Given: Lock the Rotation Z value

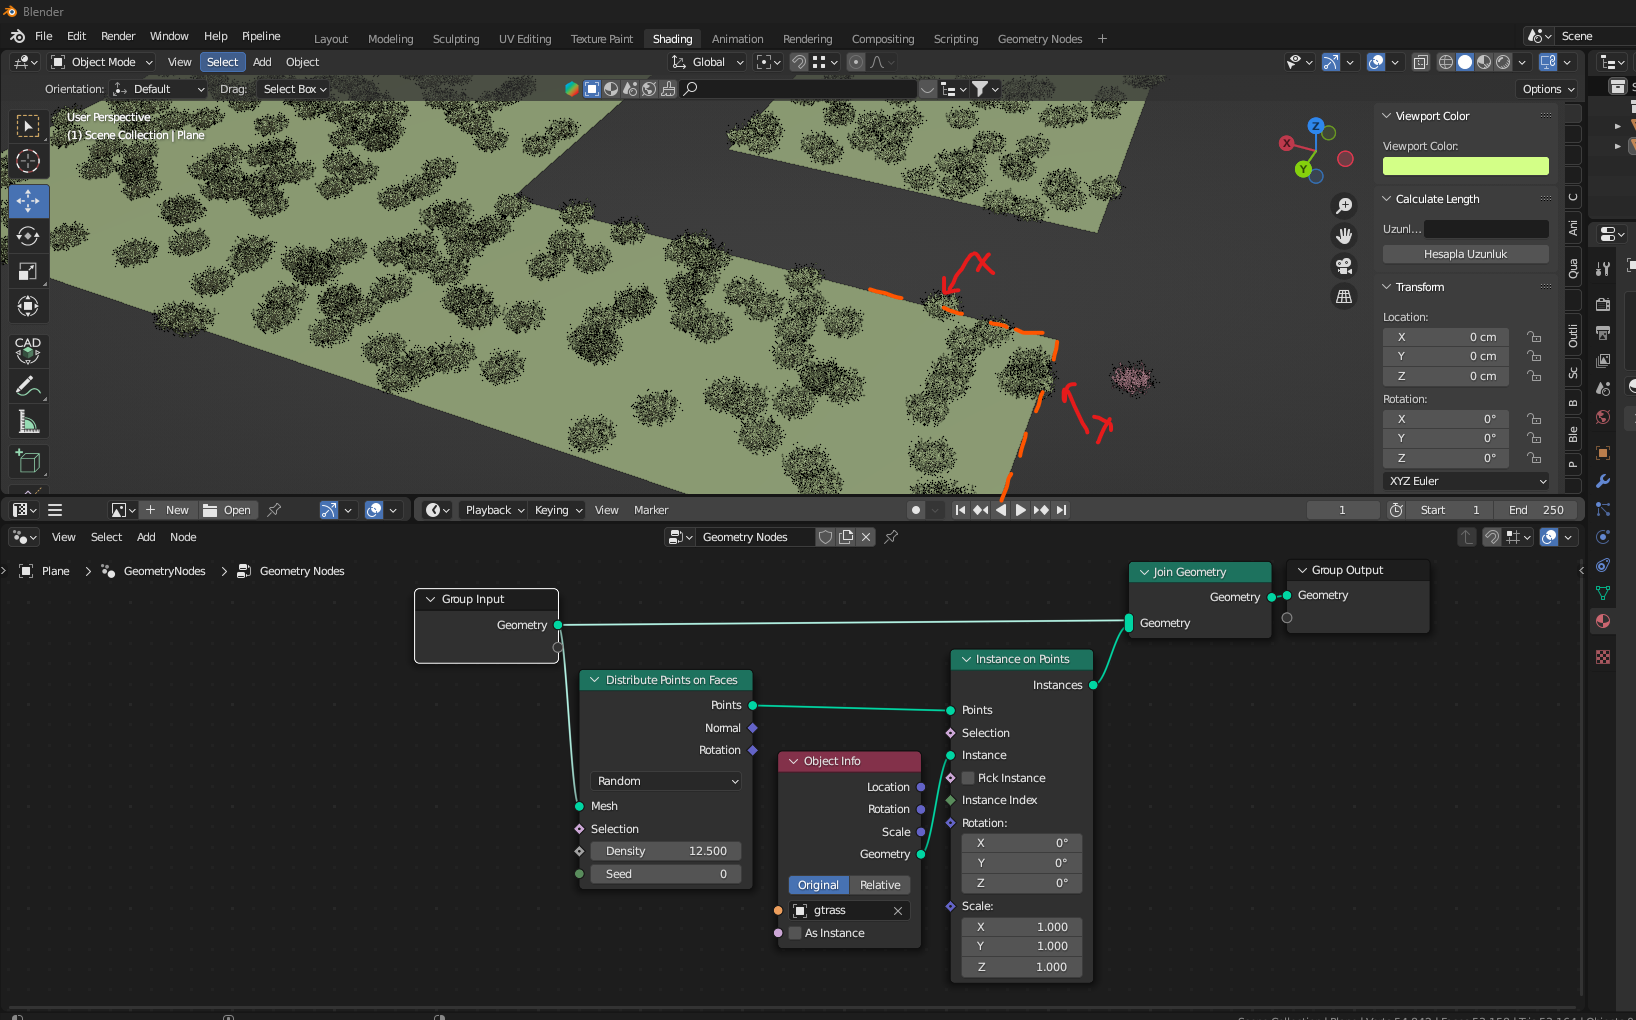Looking at the screenshot, I should pos(1534,458).
